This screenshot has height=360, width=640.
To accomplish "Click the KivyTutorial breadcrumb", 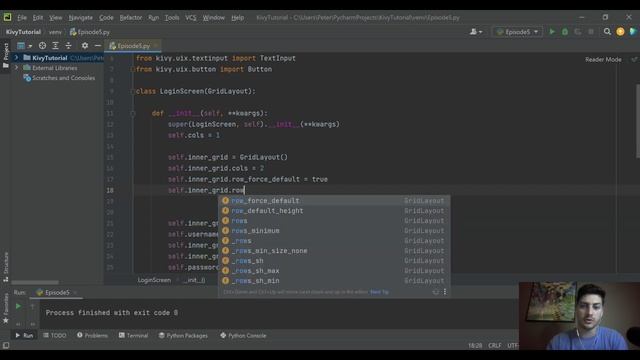I will coord(23,32).
